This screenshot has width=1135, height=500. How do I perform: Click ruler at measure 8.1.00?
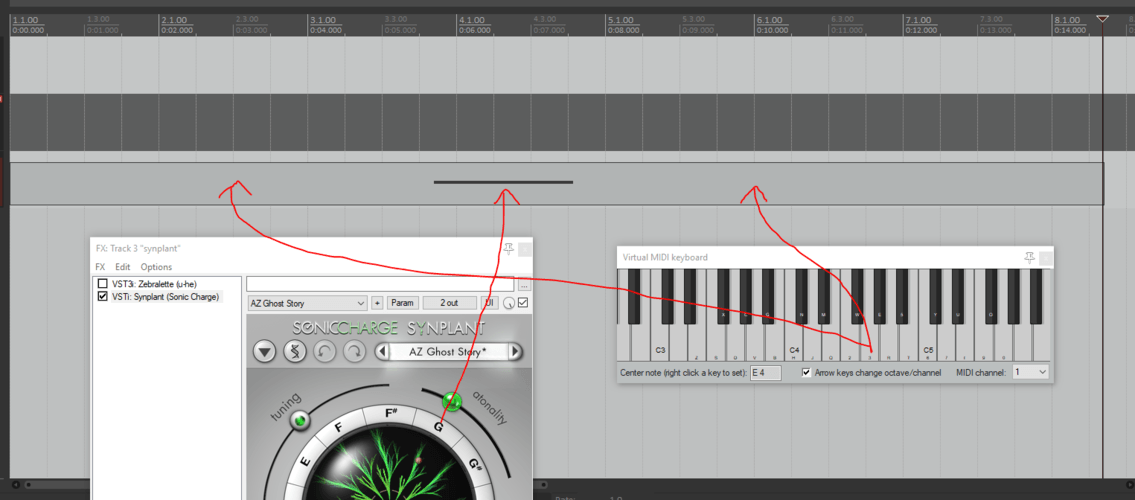(1068, 20)
